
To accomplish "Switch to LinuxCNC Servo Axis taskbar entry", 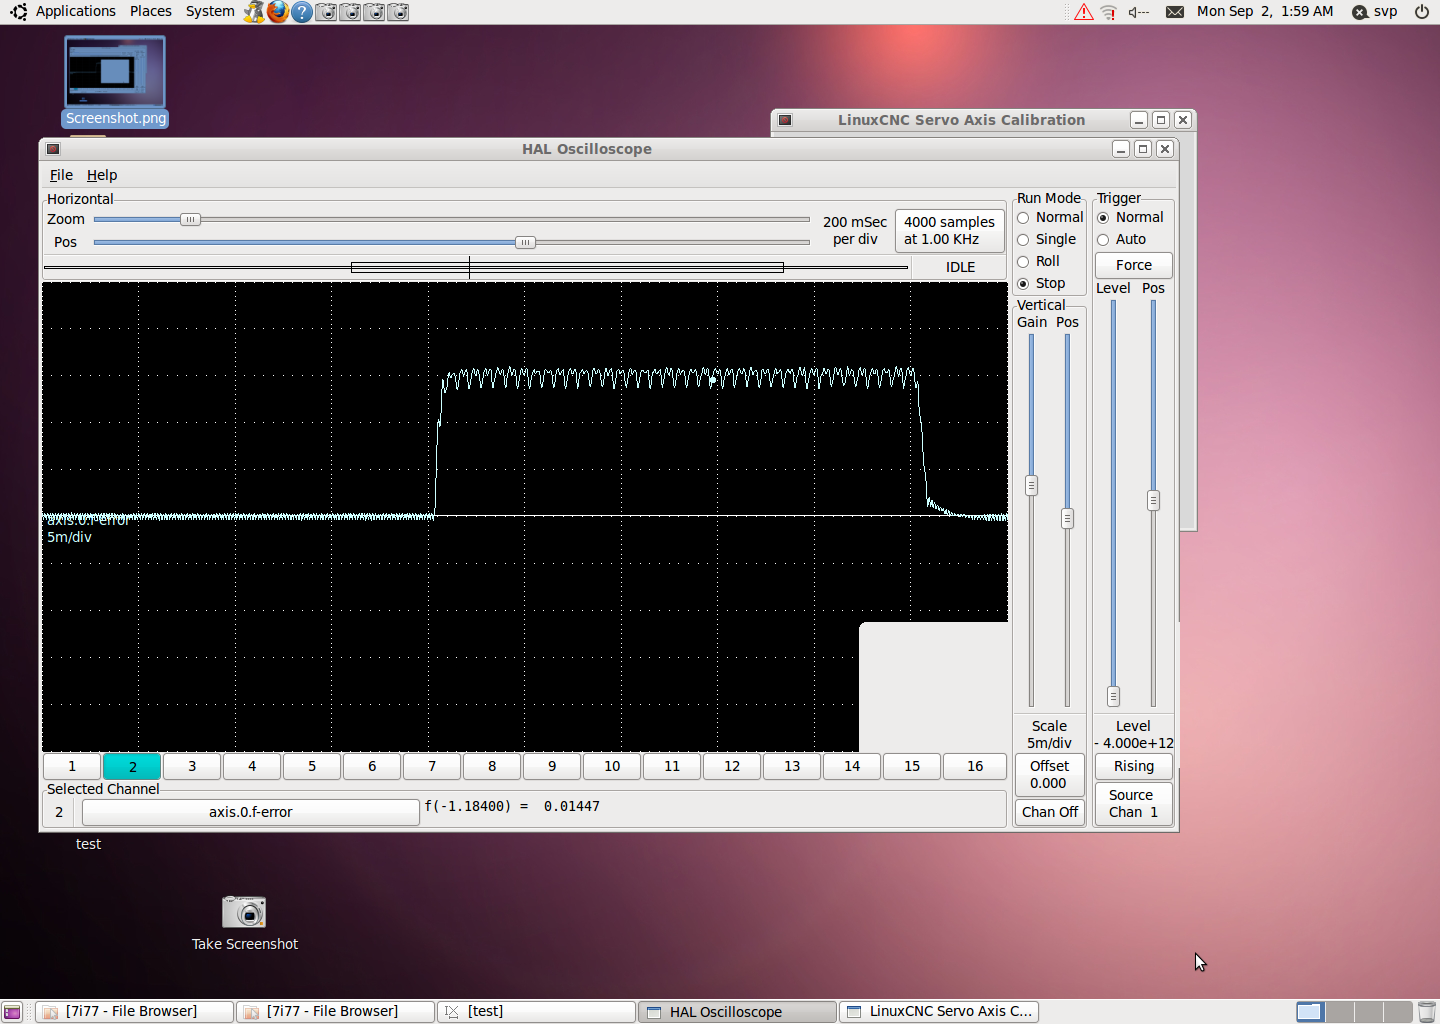I will pyautogui.click(x=939, y=1012).
